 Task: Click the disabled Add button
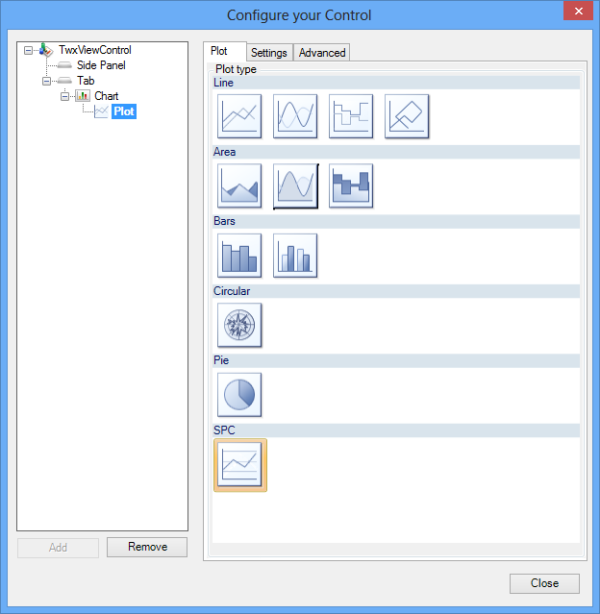(x=58, y=547)
